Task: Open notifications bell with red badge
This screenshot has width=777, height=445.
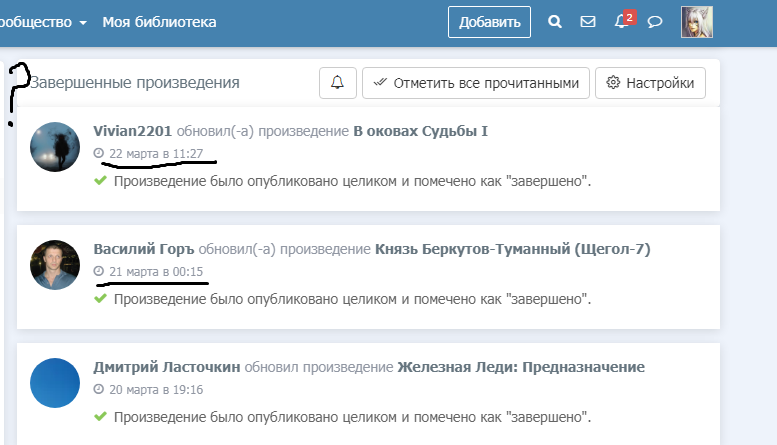Action: [622, 21]
